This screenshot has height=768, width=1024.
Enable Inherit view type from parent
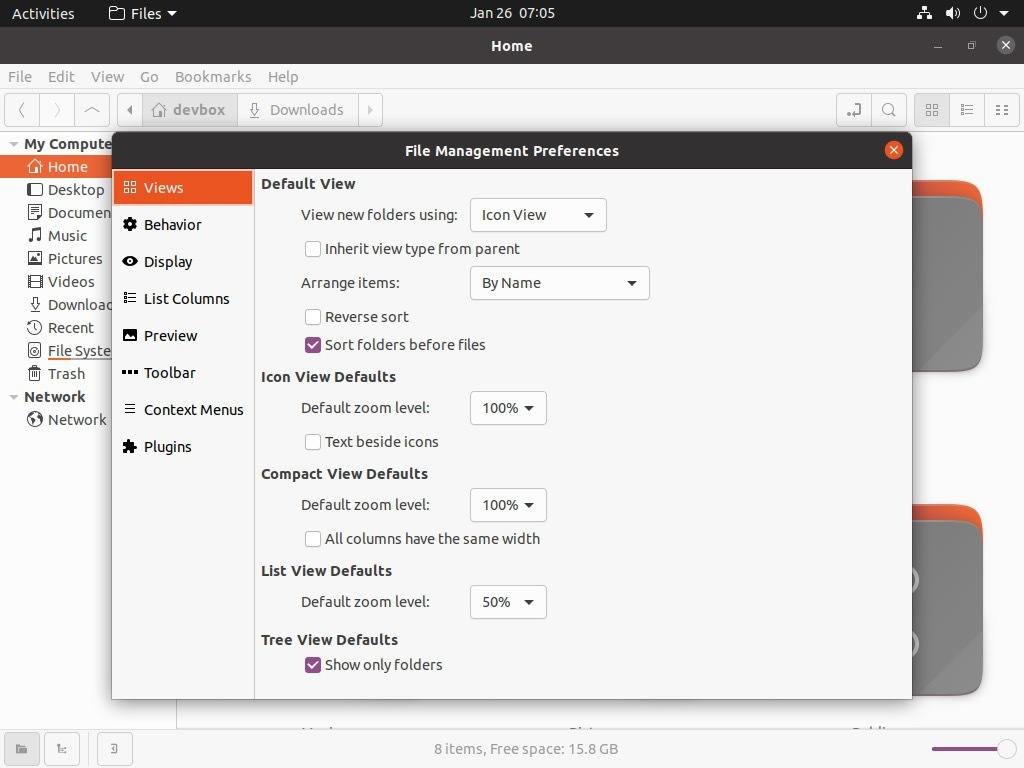[313, 249]
